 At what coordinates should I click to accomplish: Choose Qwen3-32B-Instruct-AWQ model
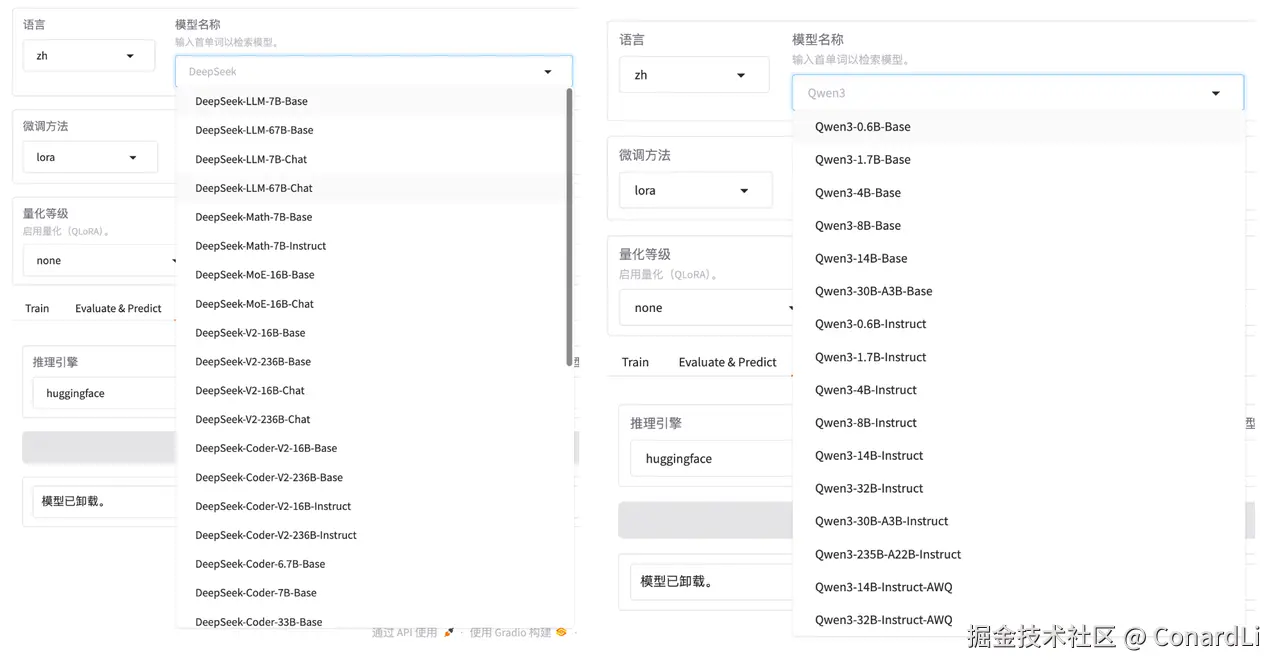(x=1018, y=620)
